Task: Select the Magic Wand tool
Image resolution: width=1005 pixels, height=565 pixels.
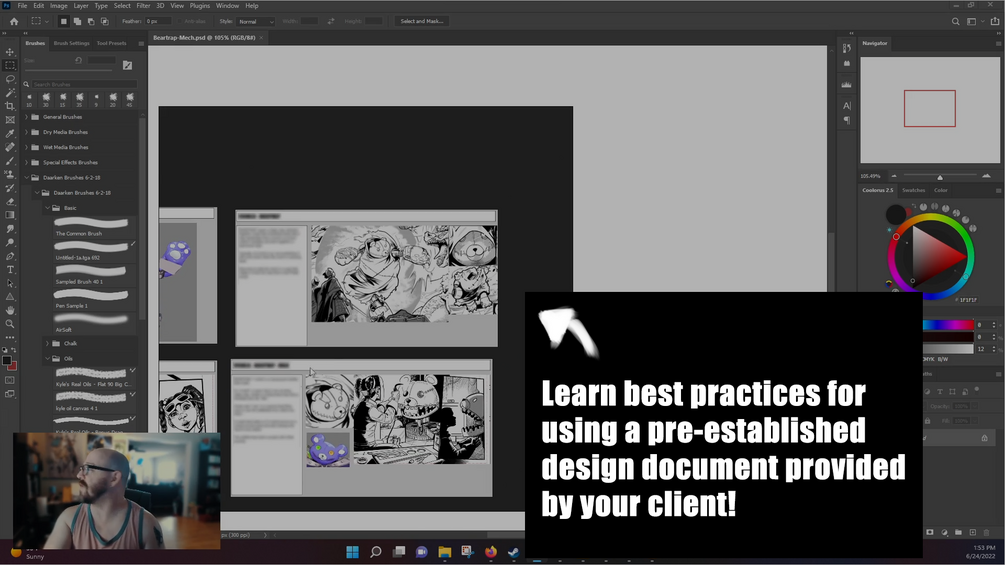Action: tap(10, 92)
